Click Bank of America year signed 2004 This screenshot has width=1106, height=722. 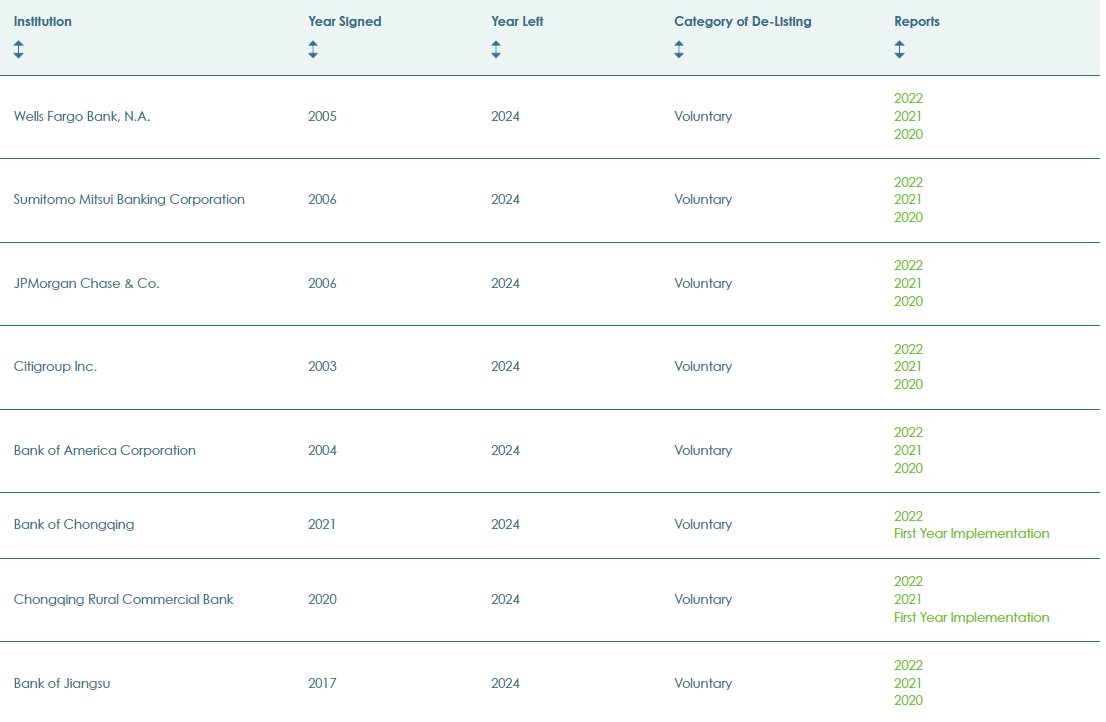point(322,451)
